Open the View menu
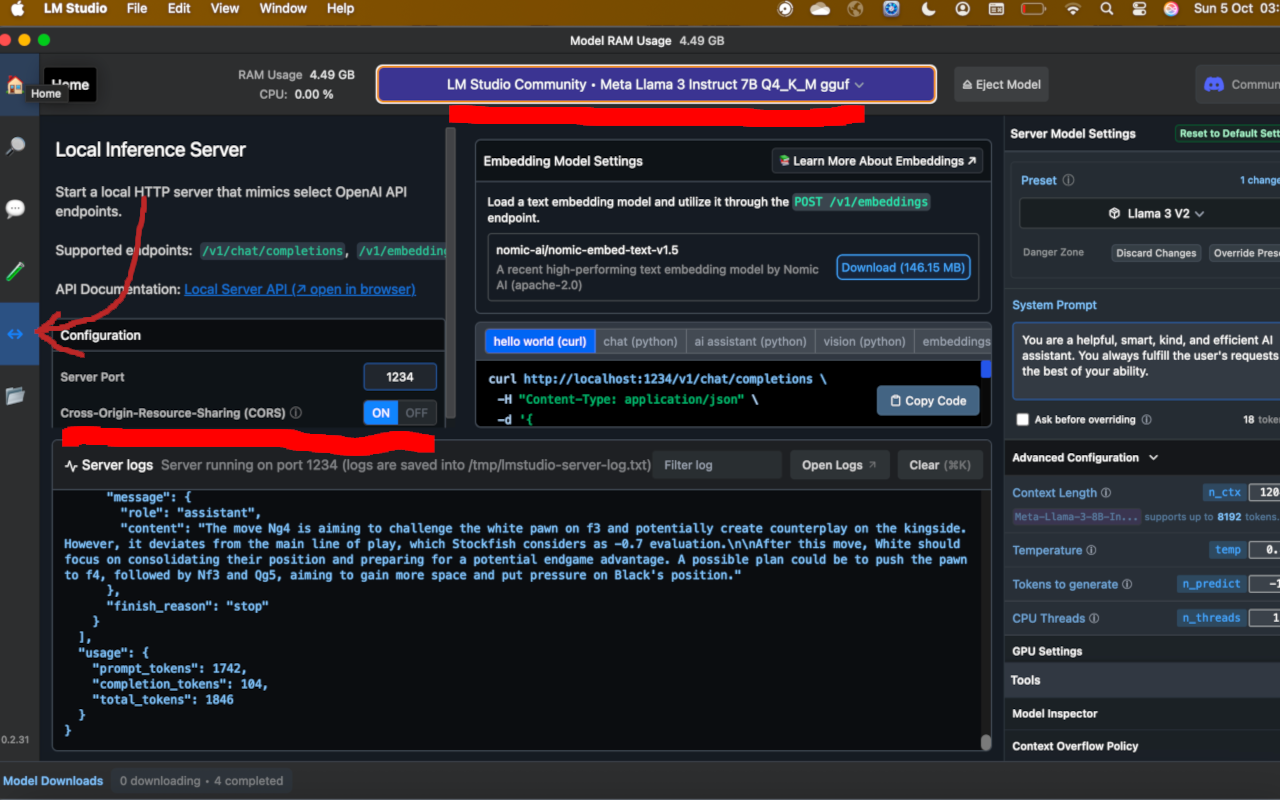This screenshot has width=1280, height=800. point(225,9)
